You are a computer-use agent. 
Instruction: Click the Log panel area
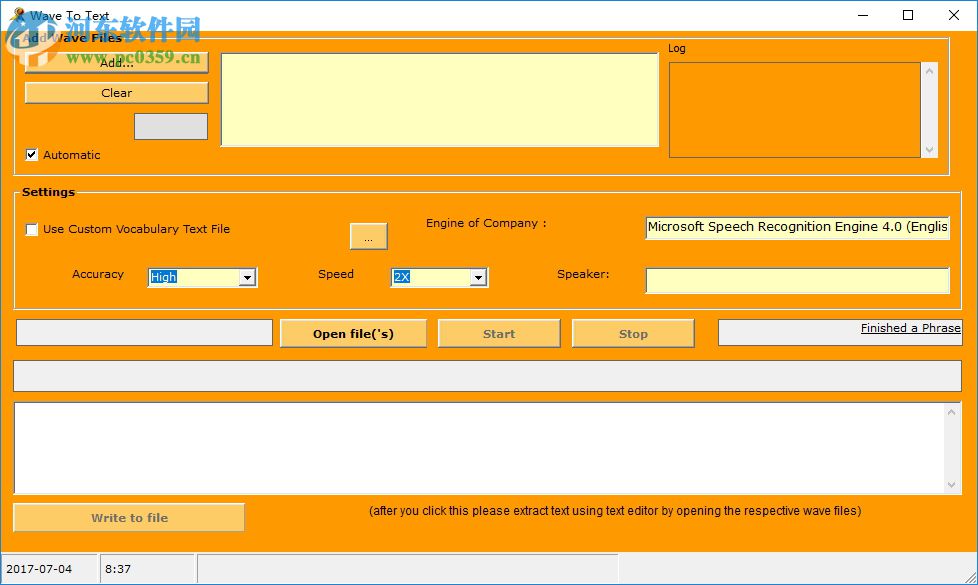point(795,110)
